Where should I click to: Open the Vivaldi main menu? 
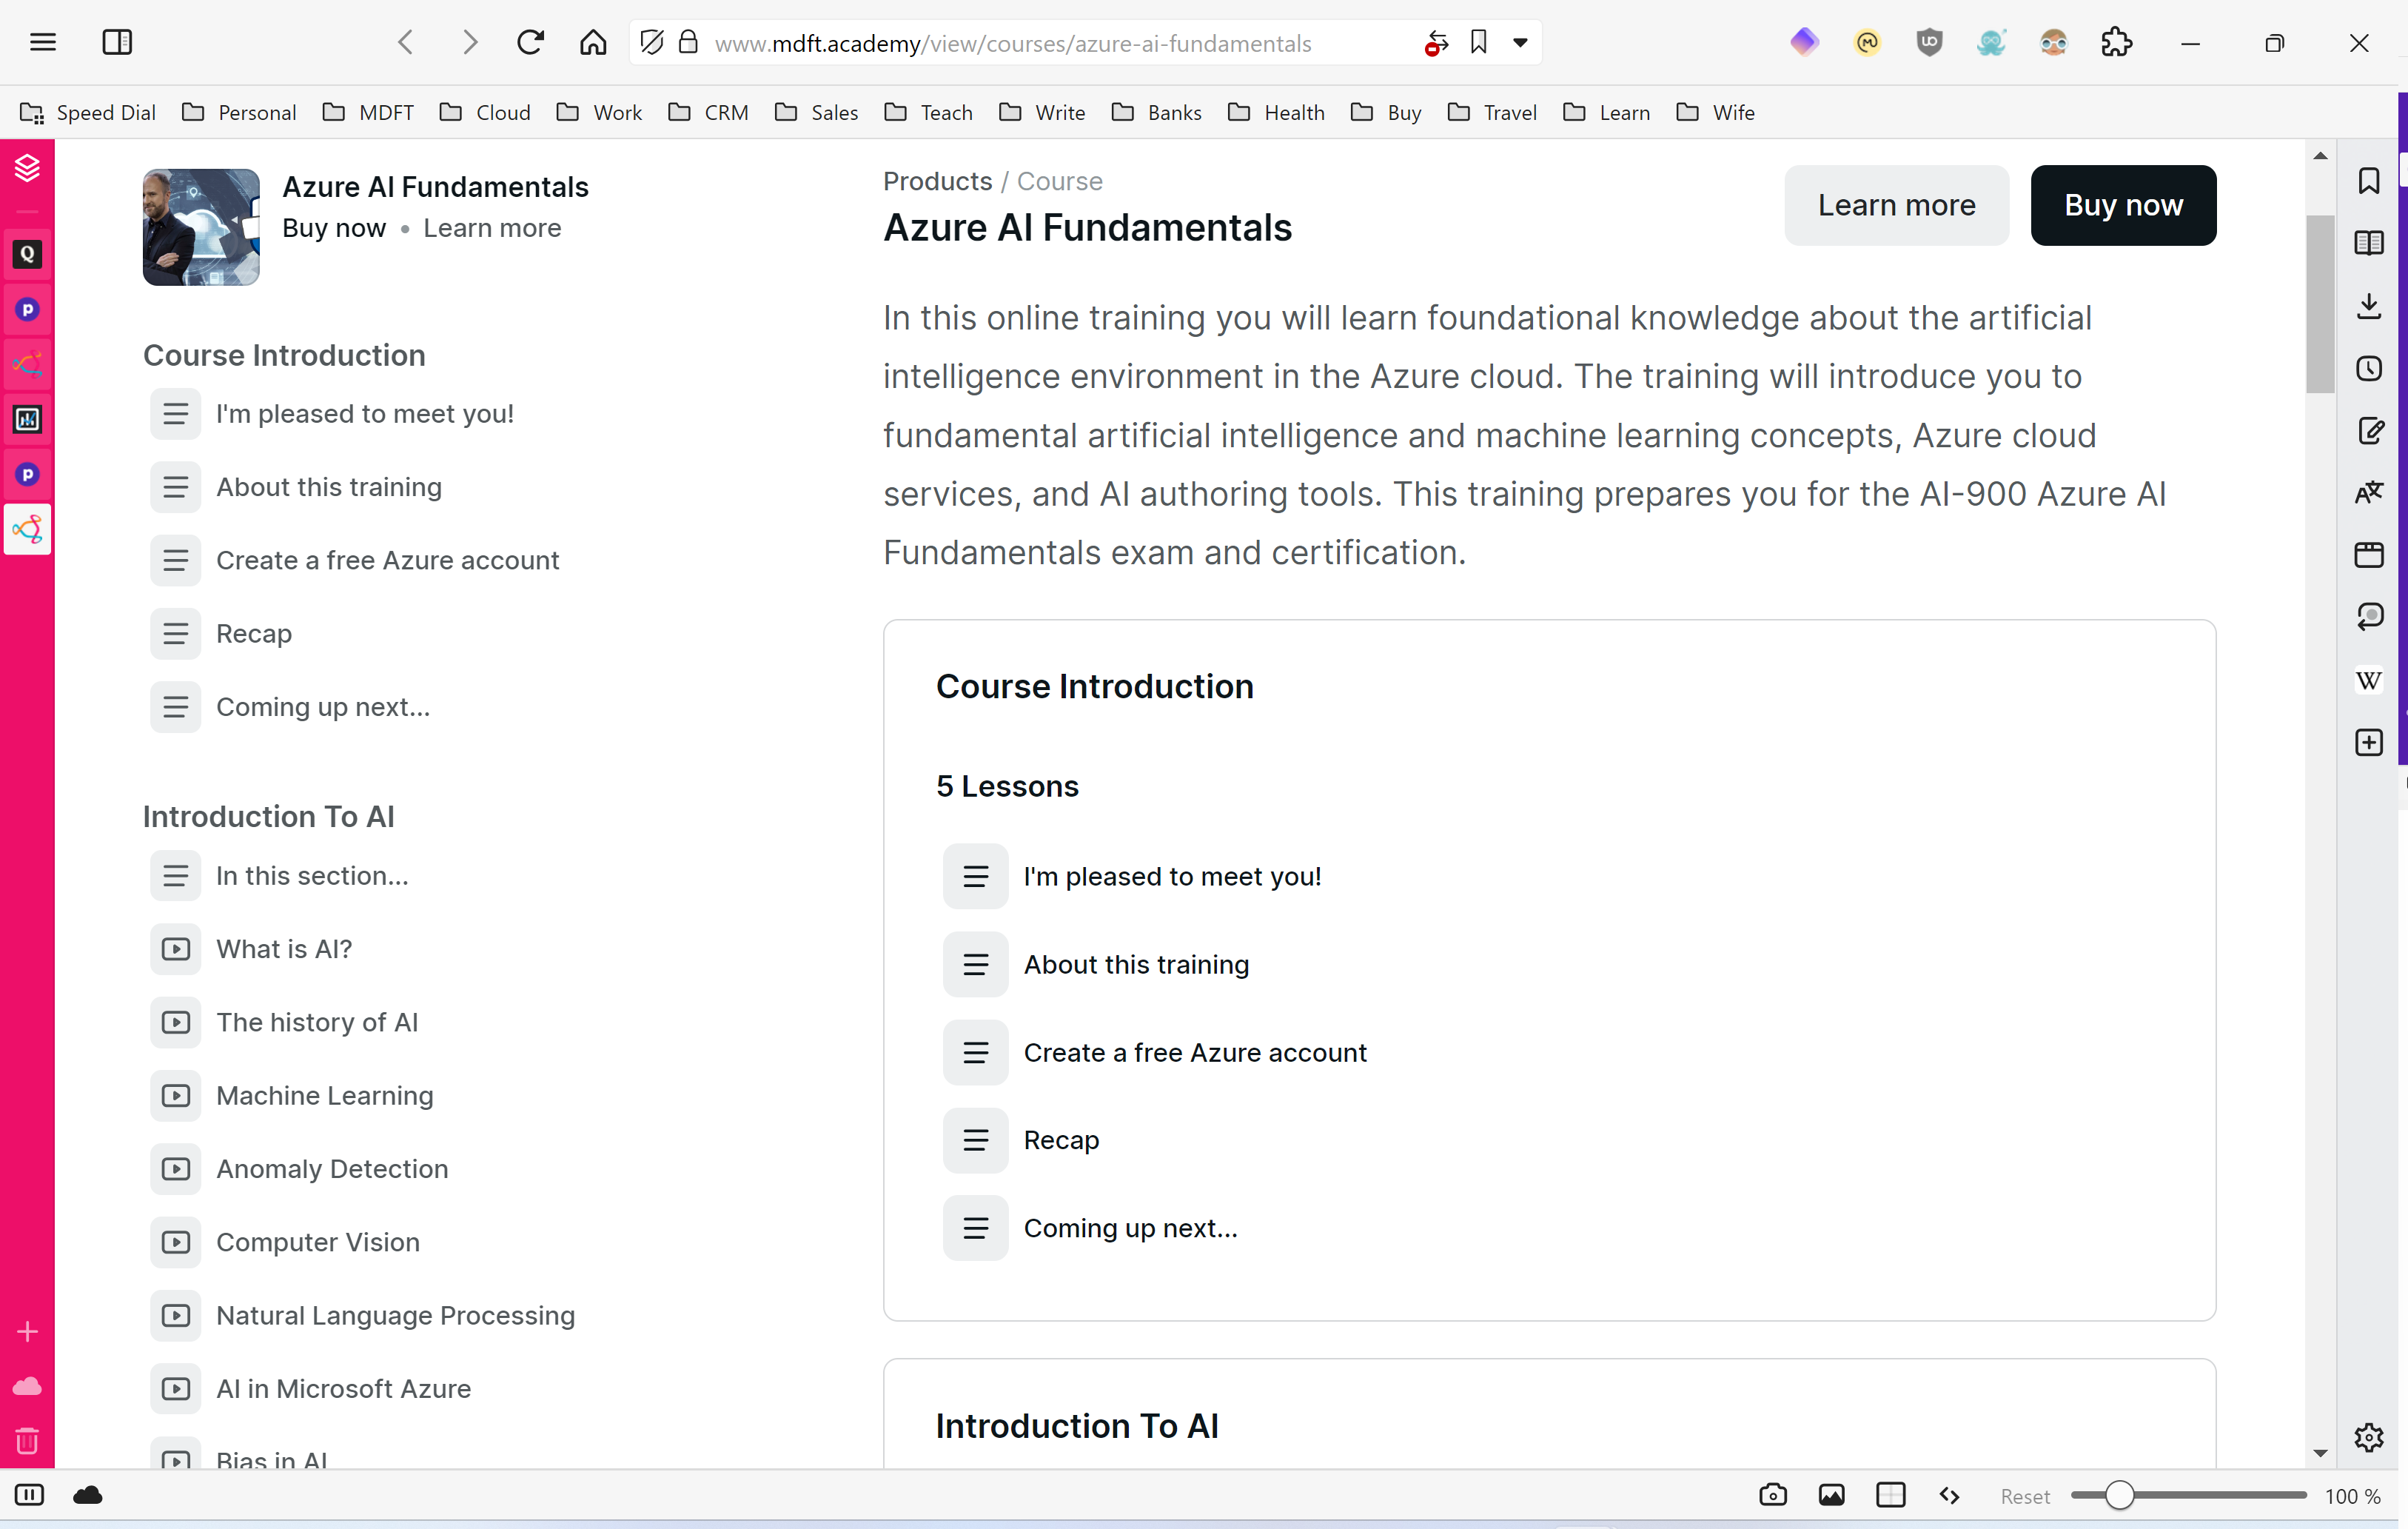tap(43, 43)
